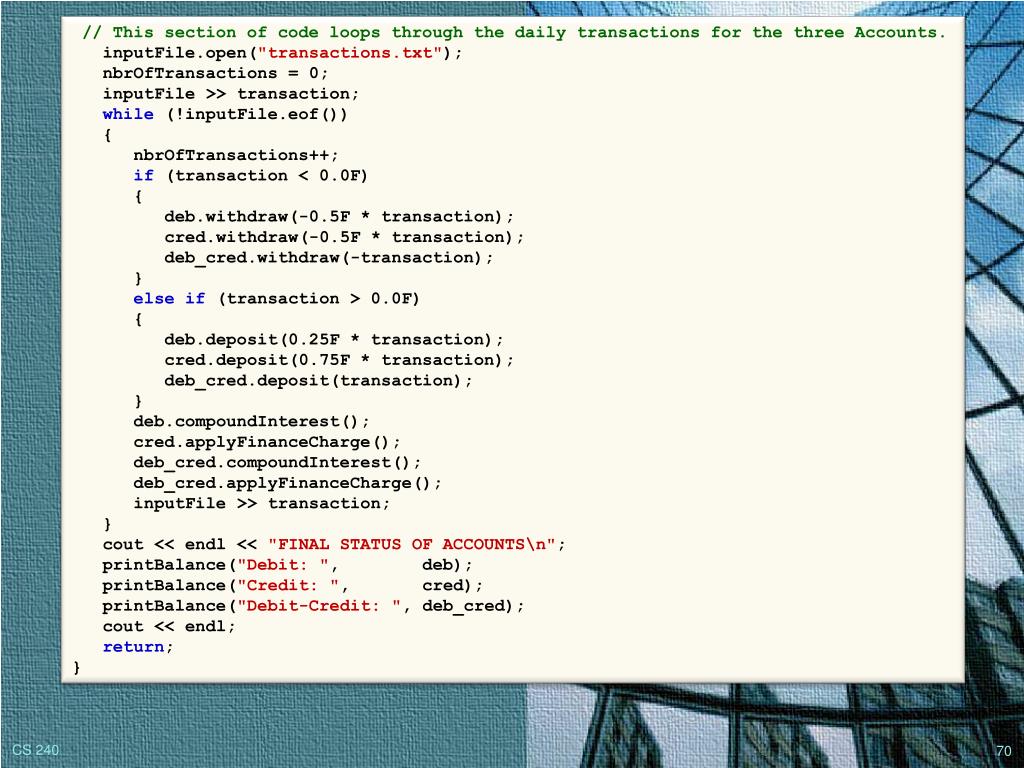Click deb_cred.withdraw(-transaction); line
The image size is (1024, 768).
328,258
